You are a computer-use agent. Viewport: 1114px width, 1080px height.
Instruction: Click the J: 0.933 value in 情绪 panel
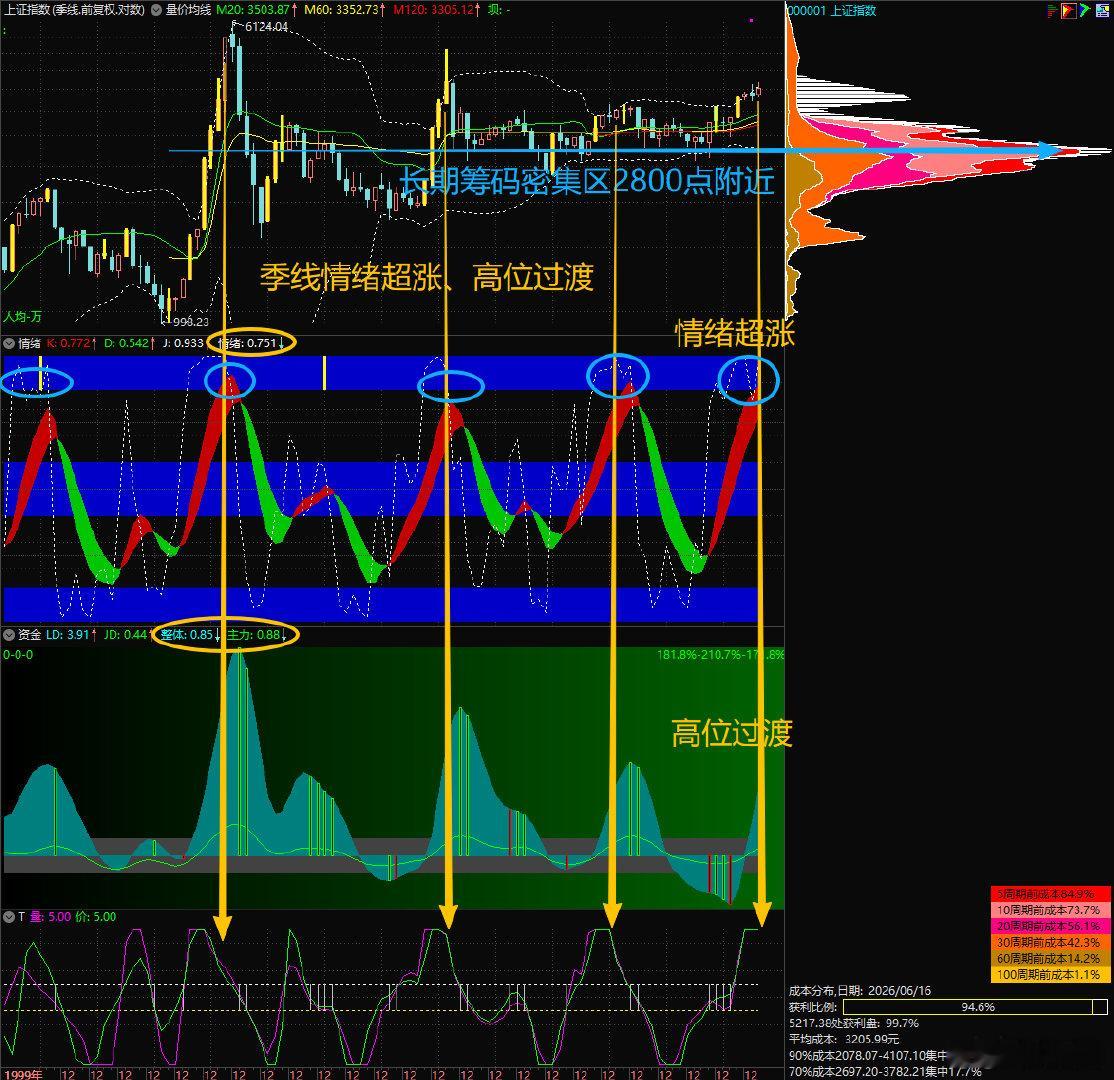183,343
